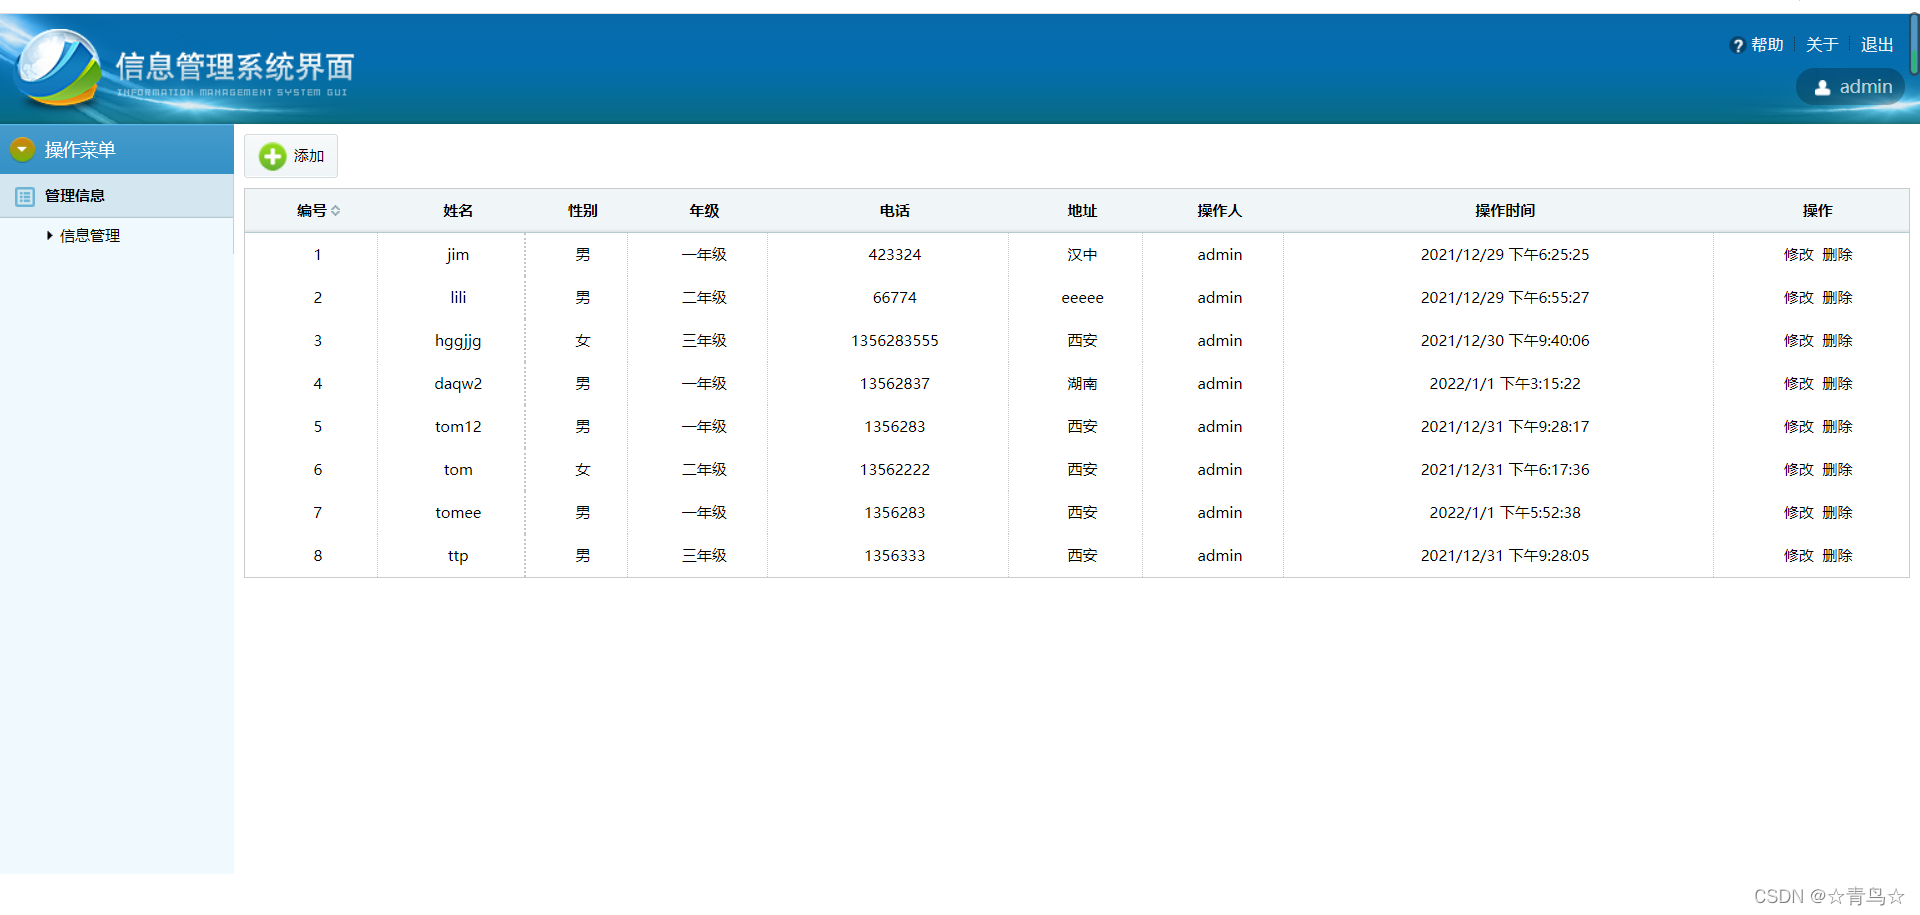Click the page vertical scrollbar
1920x915 pixels.
(1914, 44)
